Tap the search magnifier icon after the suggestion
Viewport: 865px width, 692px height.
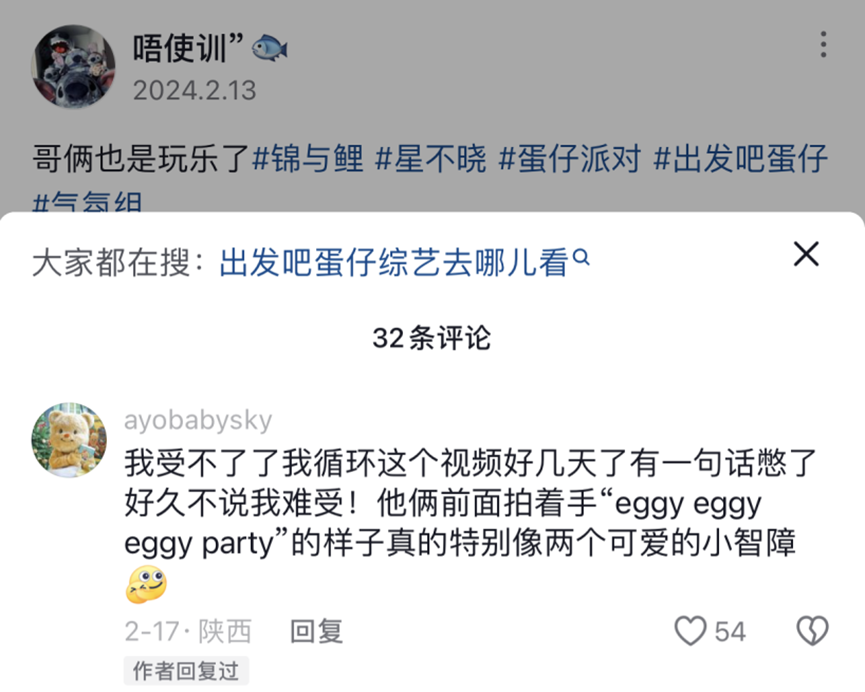[581, 260]
